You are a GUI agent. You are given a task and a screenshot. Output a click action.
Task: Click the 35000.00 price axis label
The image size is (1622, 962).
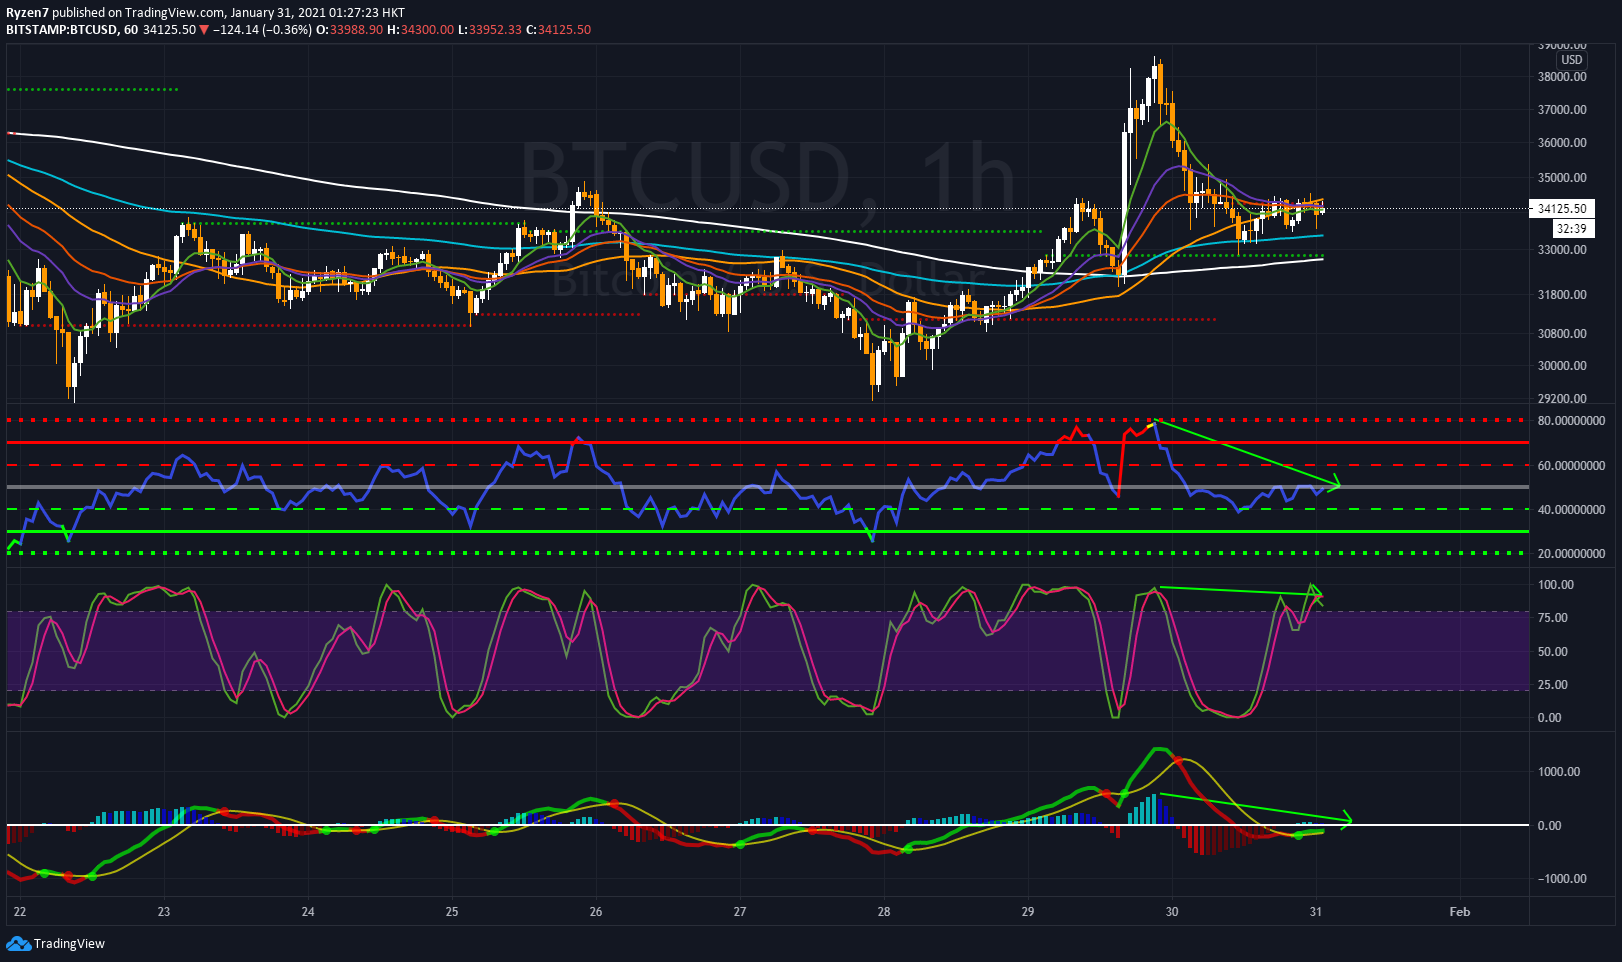[1562, 178]
